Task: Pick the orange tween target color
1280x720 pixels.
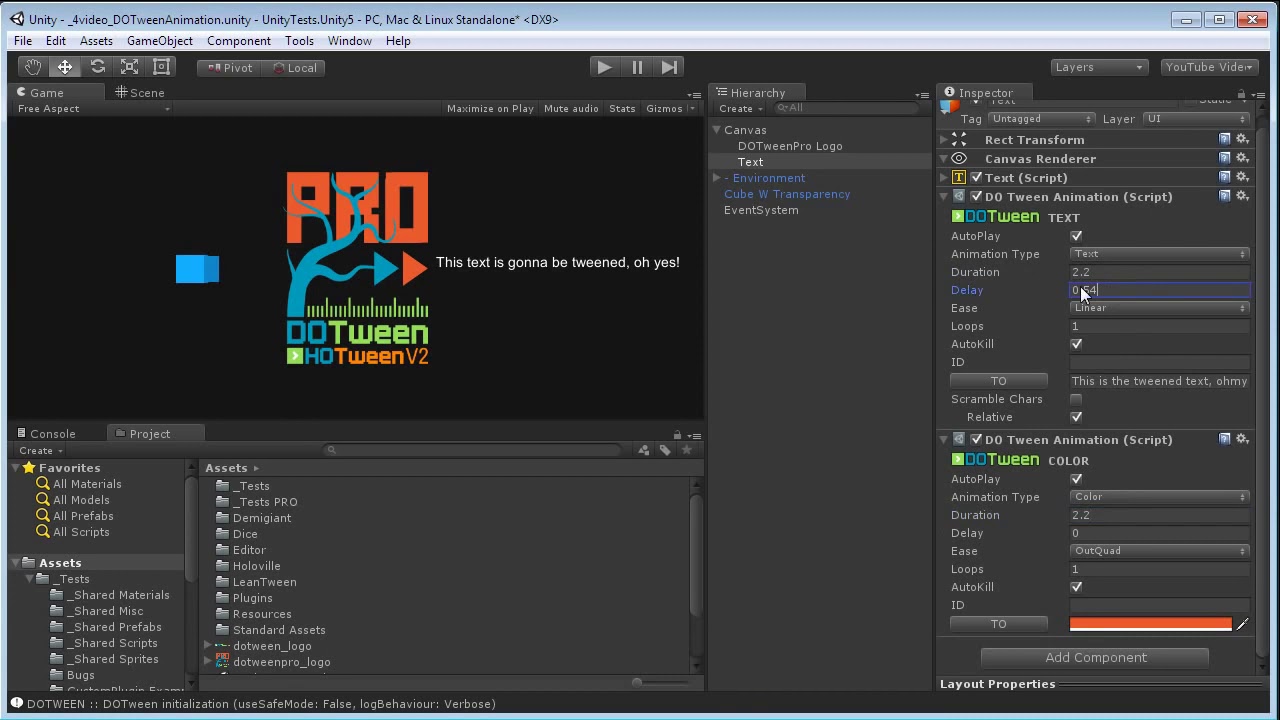Action: [x=1151, y=624]
